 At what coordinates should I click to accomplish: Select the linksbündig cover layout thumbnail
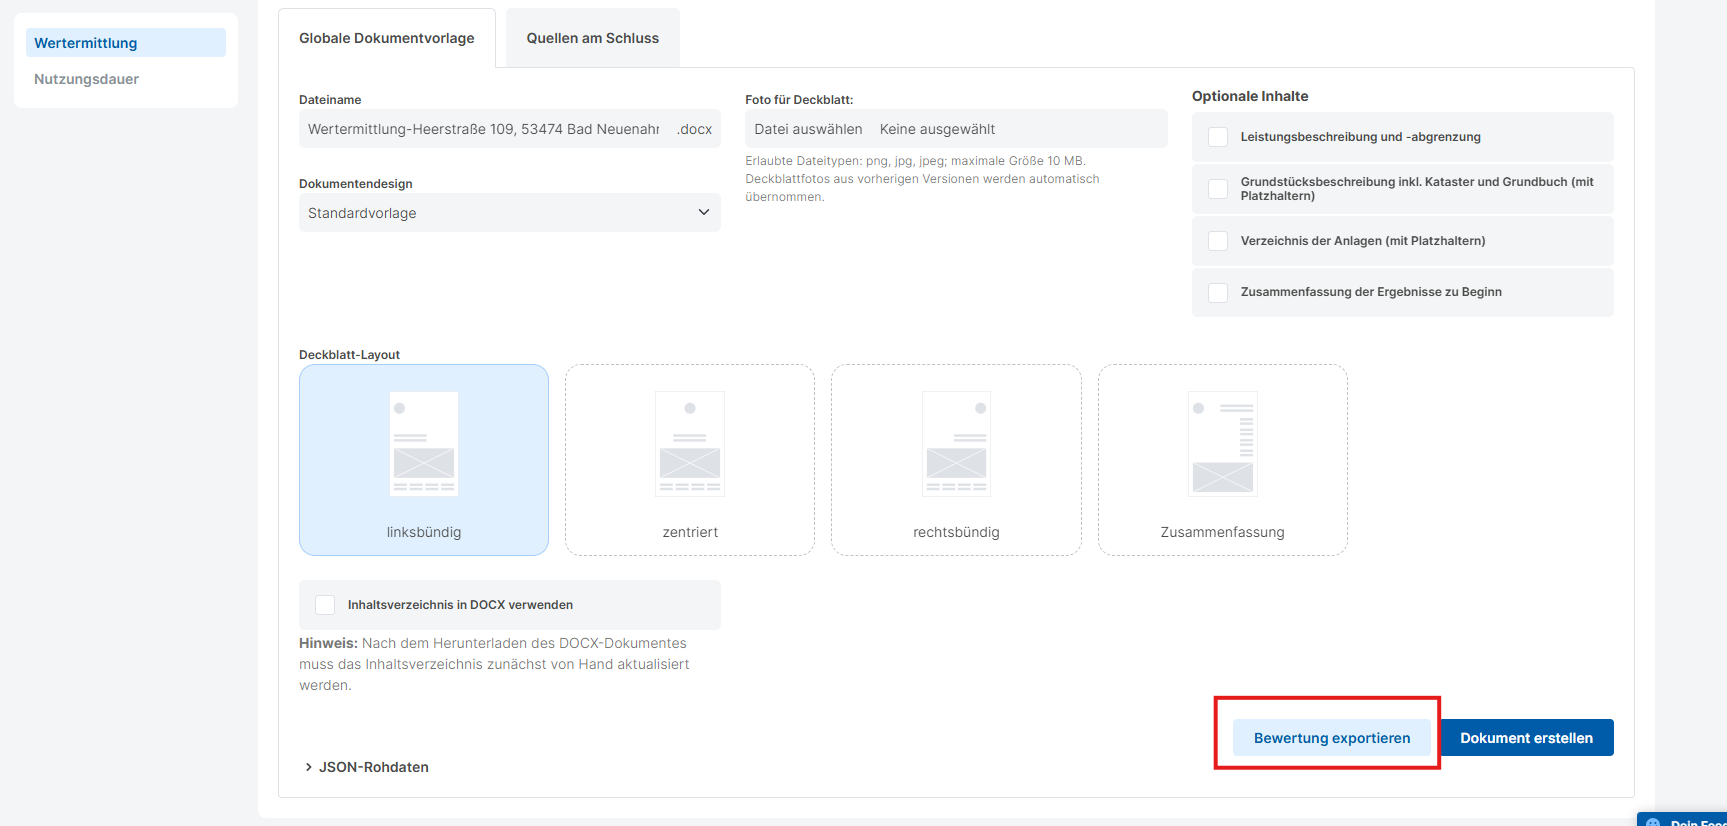(x=424, y=445)
